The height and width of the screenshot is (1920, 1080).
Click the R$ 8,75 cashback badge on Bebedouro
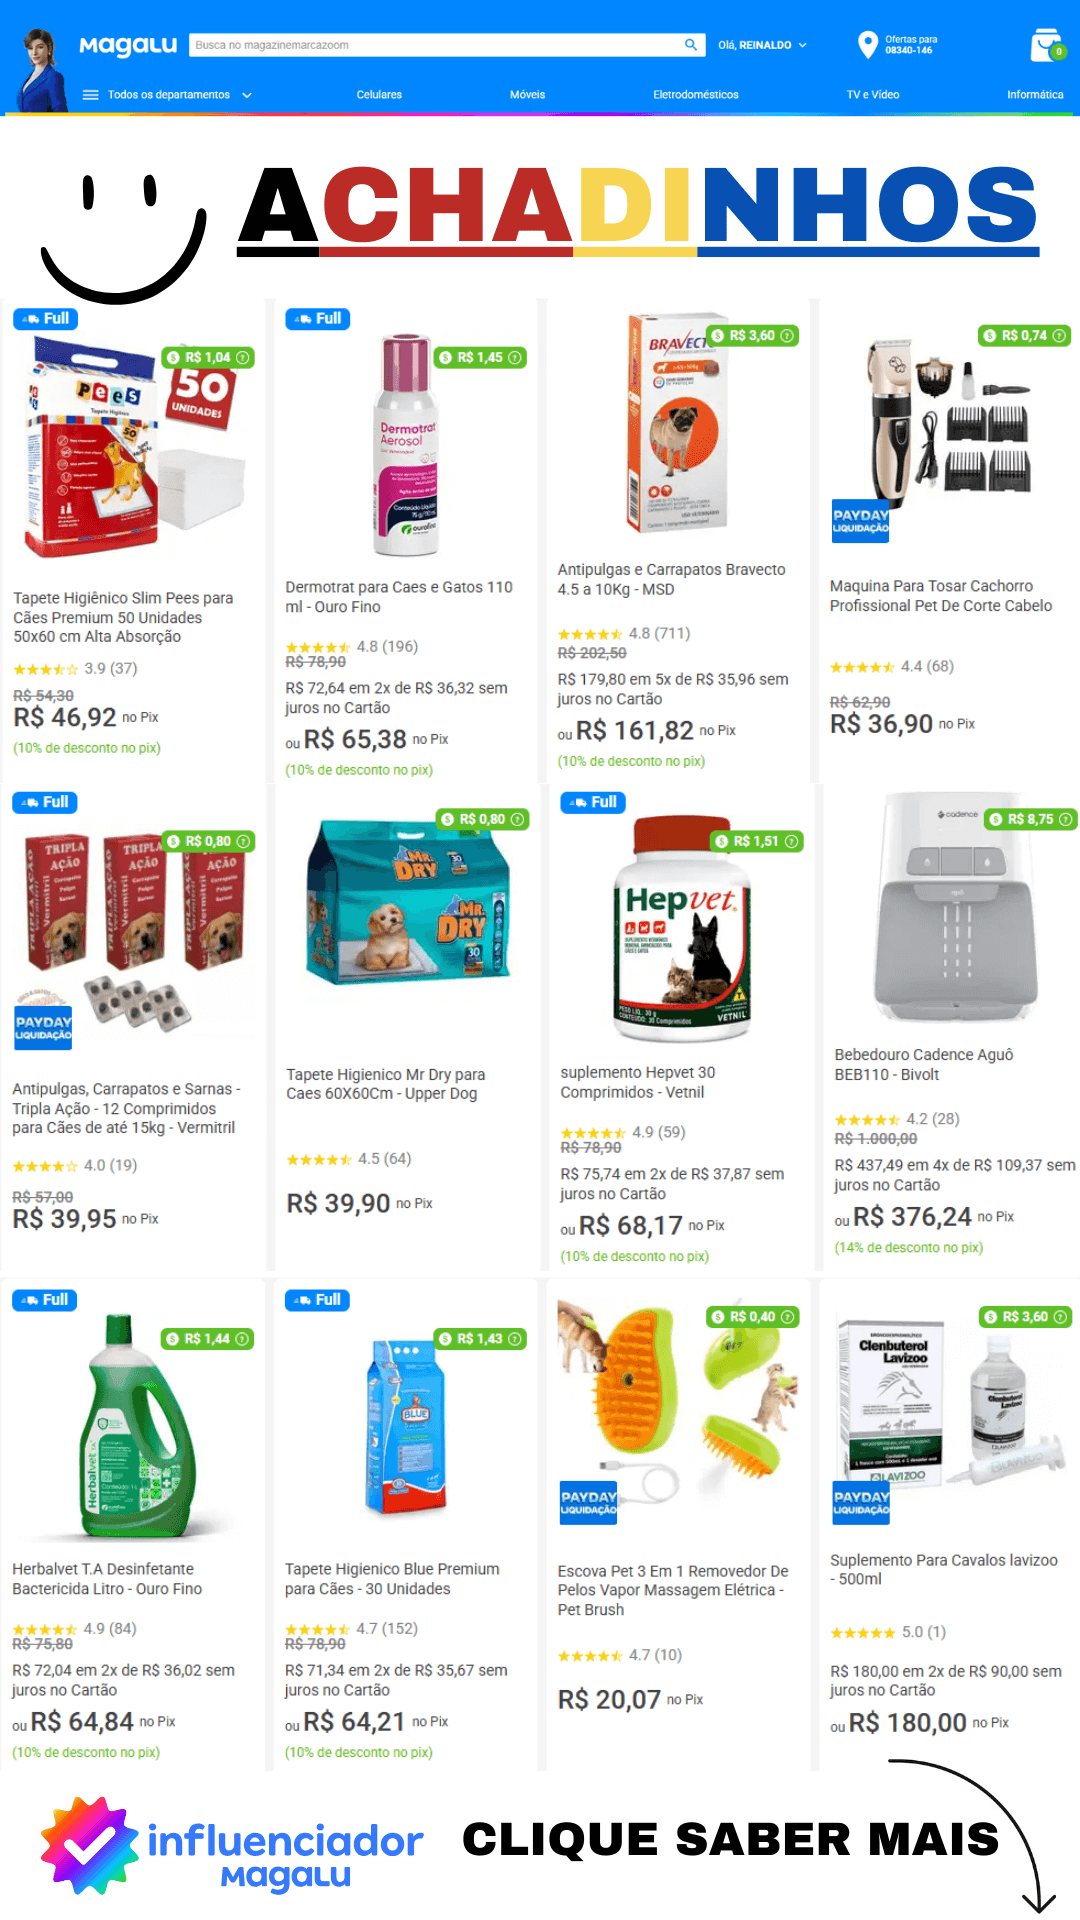click(x=1030, y=819)
